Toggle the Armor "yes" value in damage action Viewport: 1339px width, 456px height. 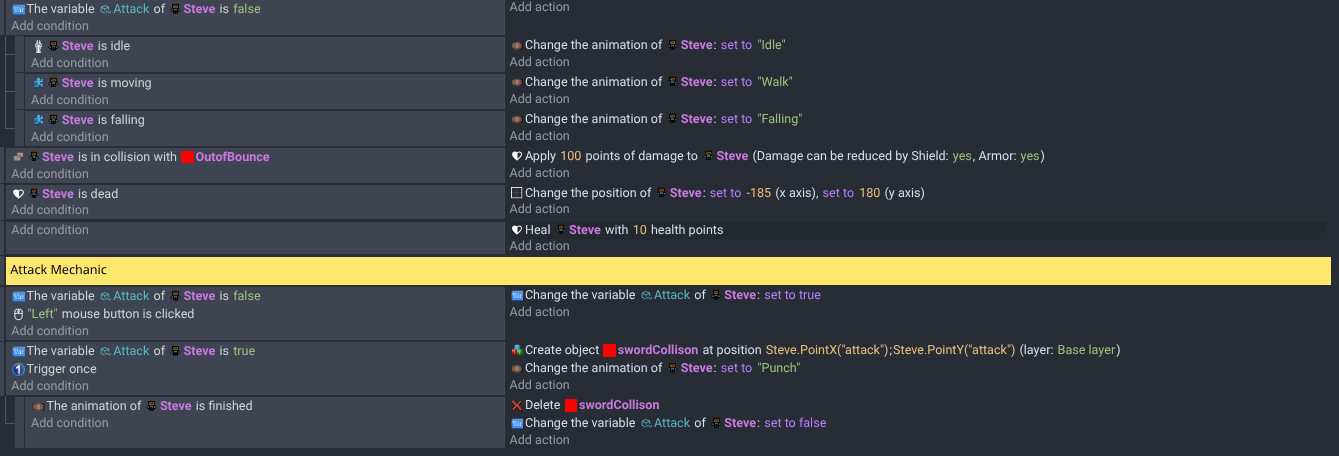click(x=1029, y=156)
